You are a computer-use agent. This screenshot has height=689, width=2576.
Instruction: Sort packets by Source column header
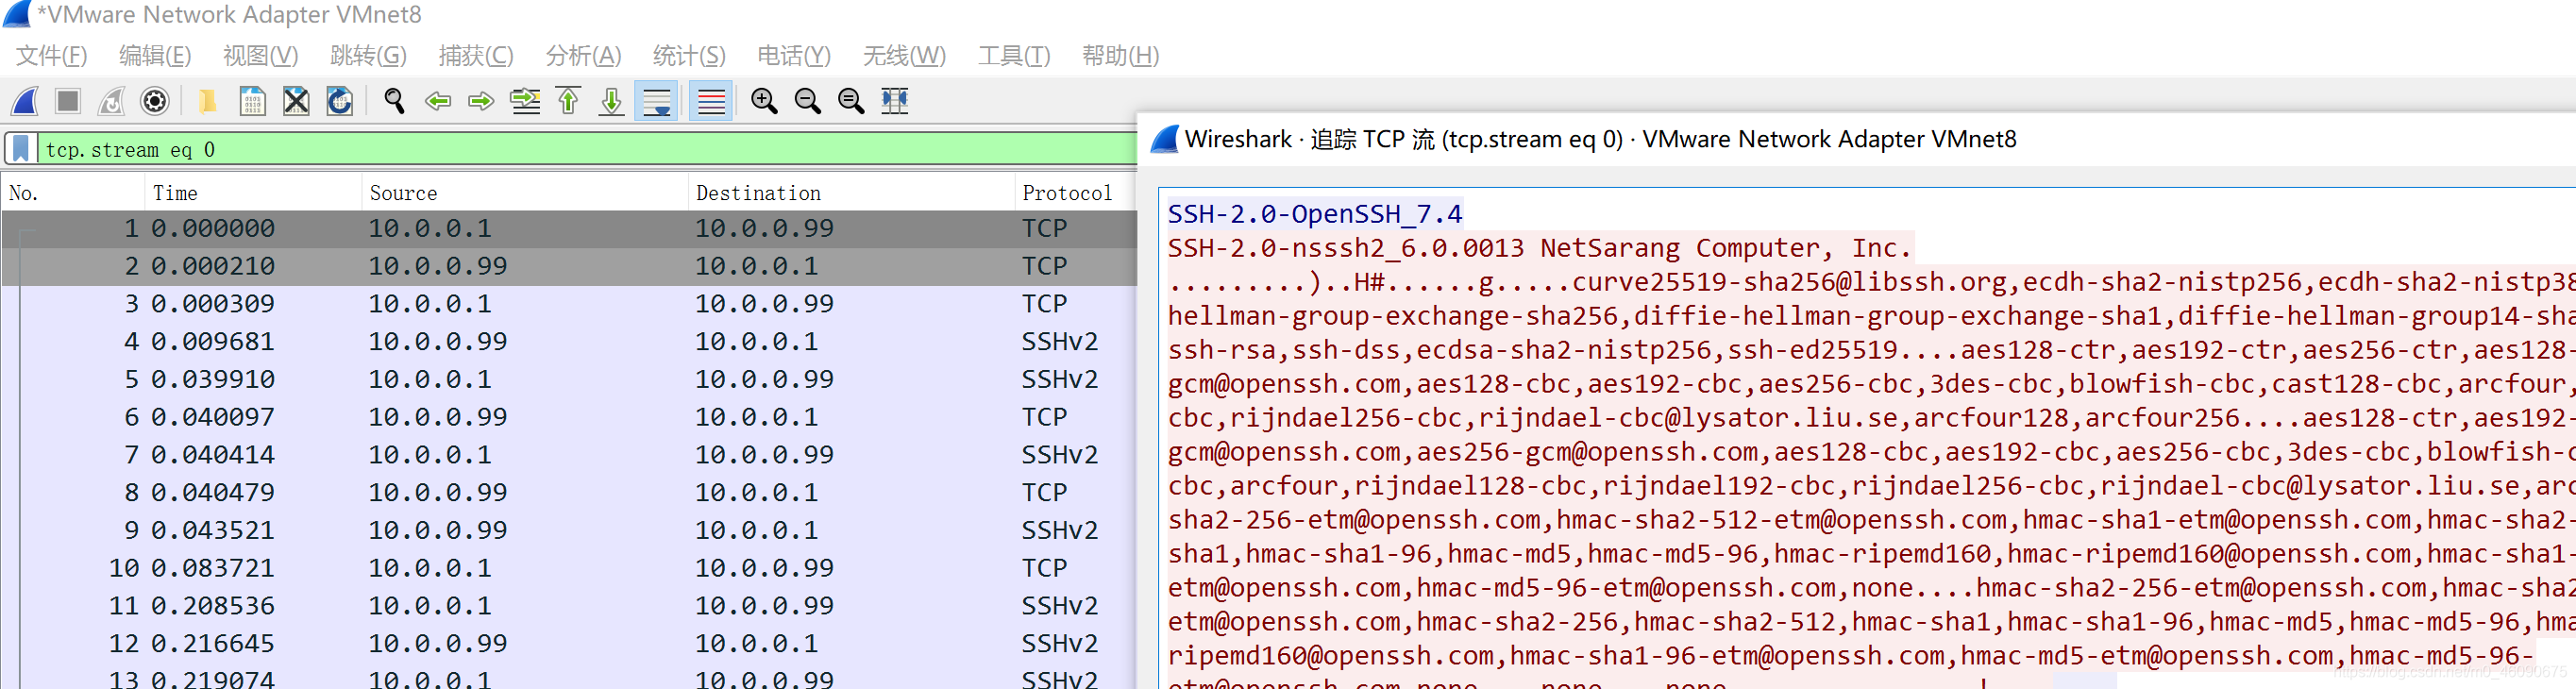pos(525,193)
